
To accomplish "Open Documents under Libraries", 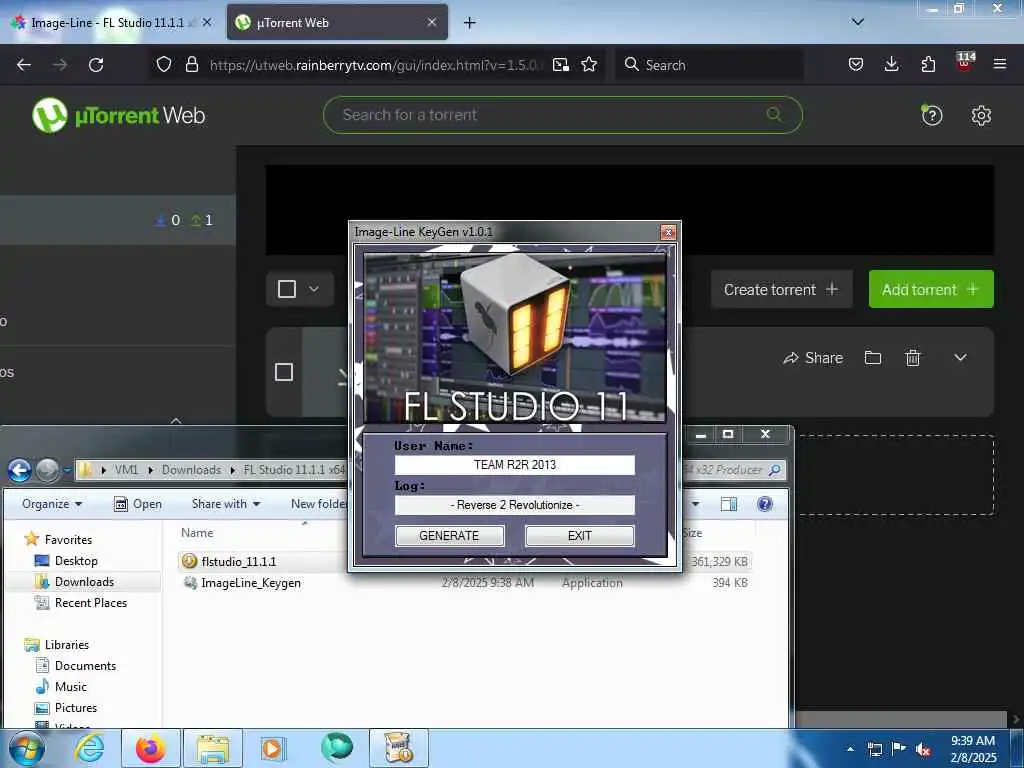I will pos(85,665).
